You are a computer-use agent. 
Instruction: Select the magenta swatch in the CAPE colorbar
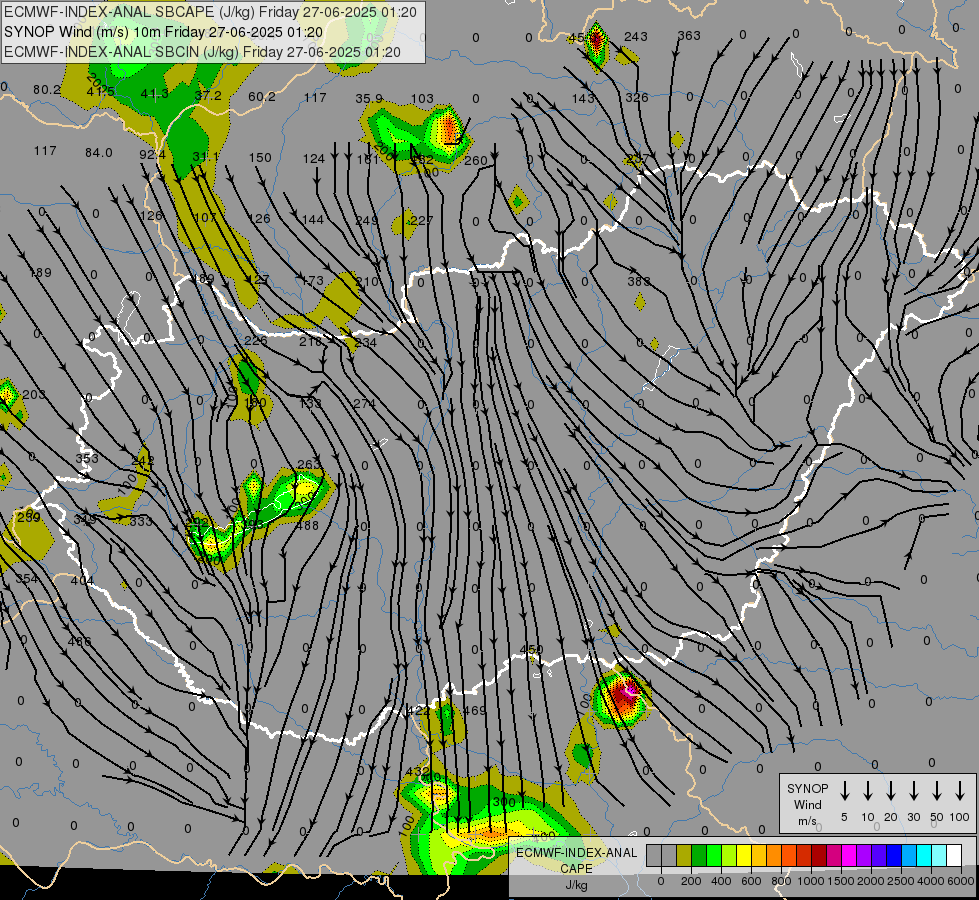[x=849, y=855]
